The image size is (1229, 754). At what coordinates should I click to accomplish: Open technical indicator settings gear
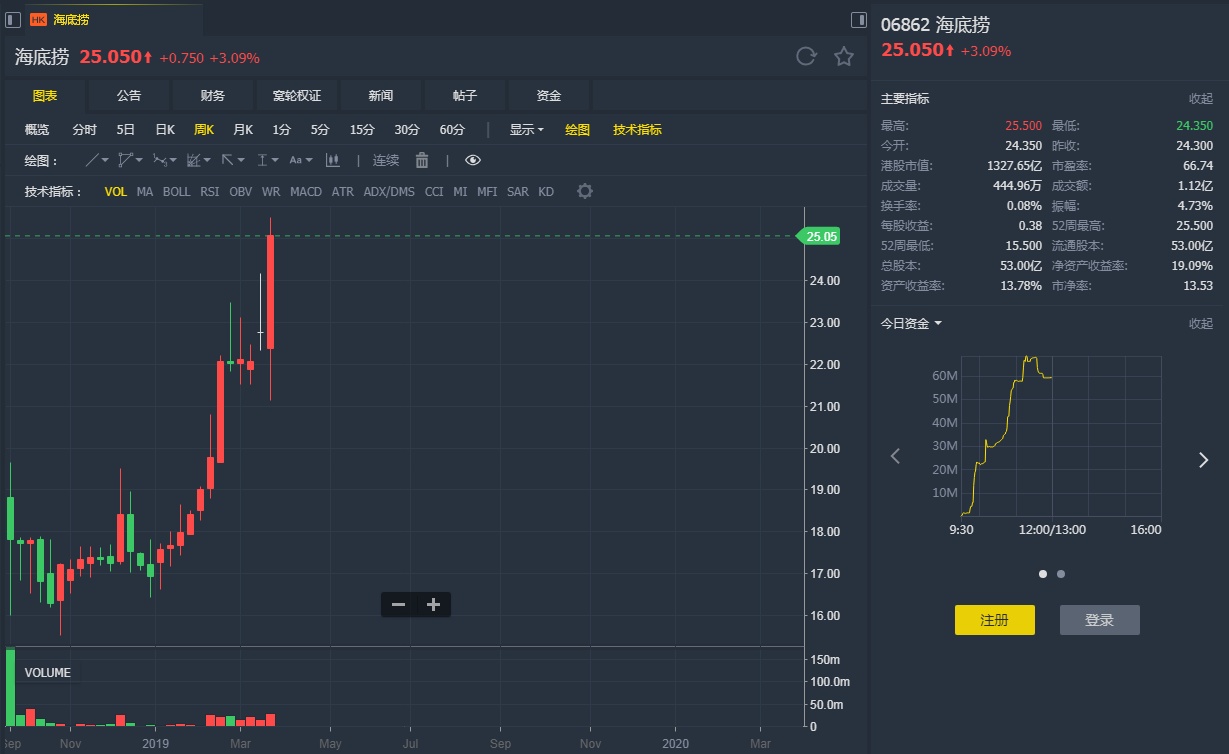585,191
